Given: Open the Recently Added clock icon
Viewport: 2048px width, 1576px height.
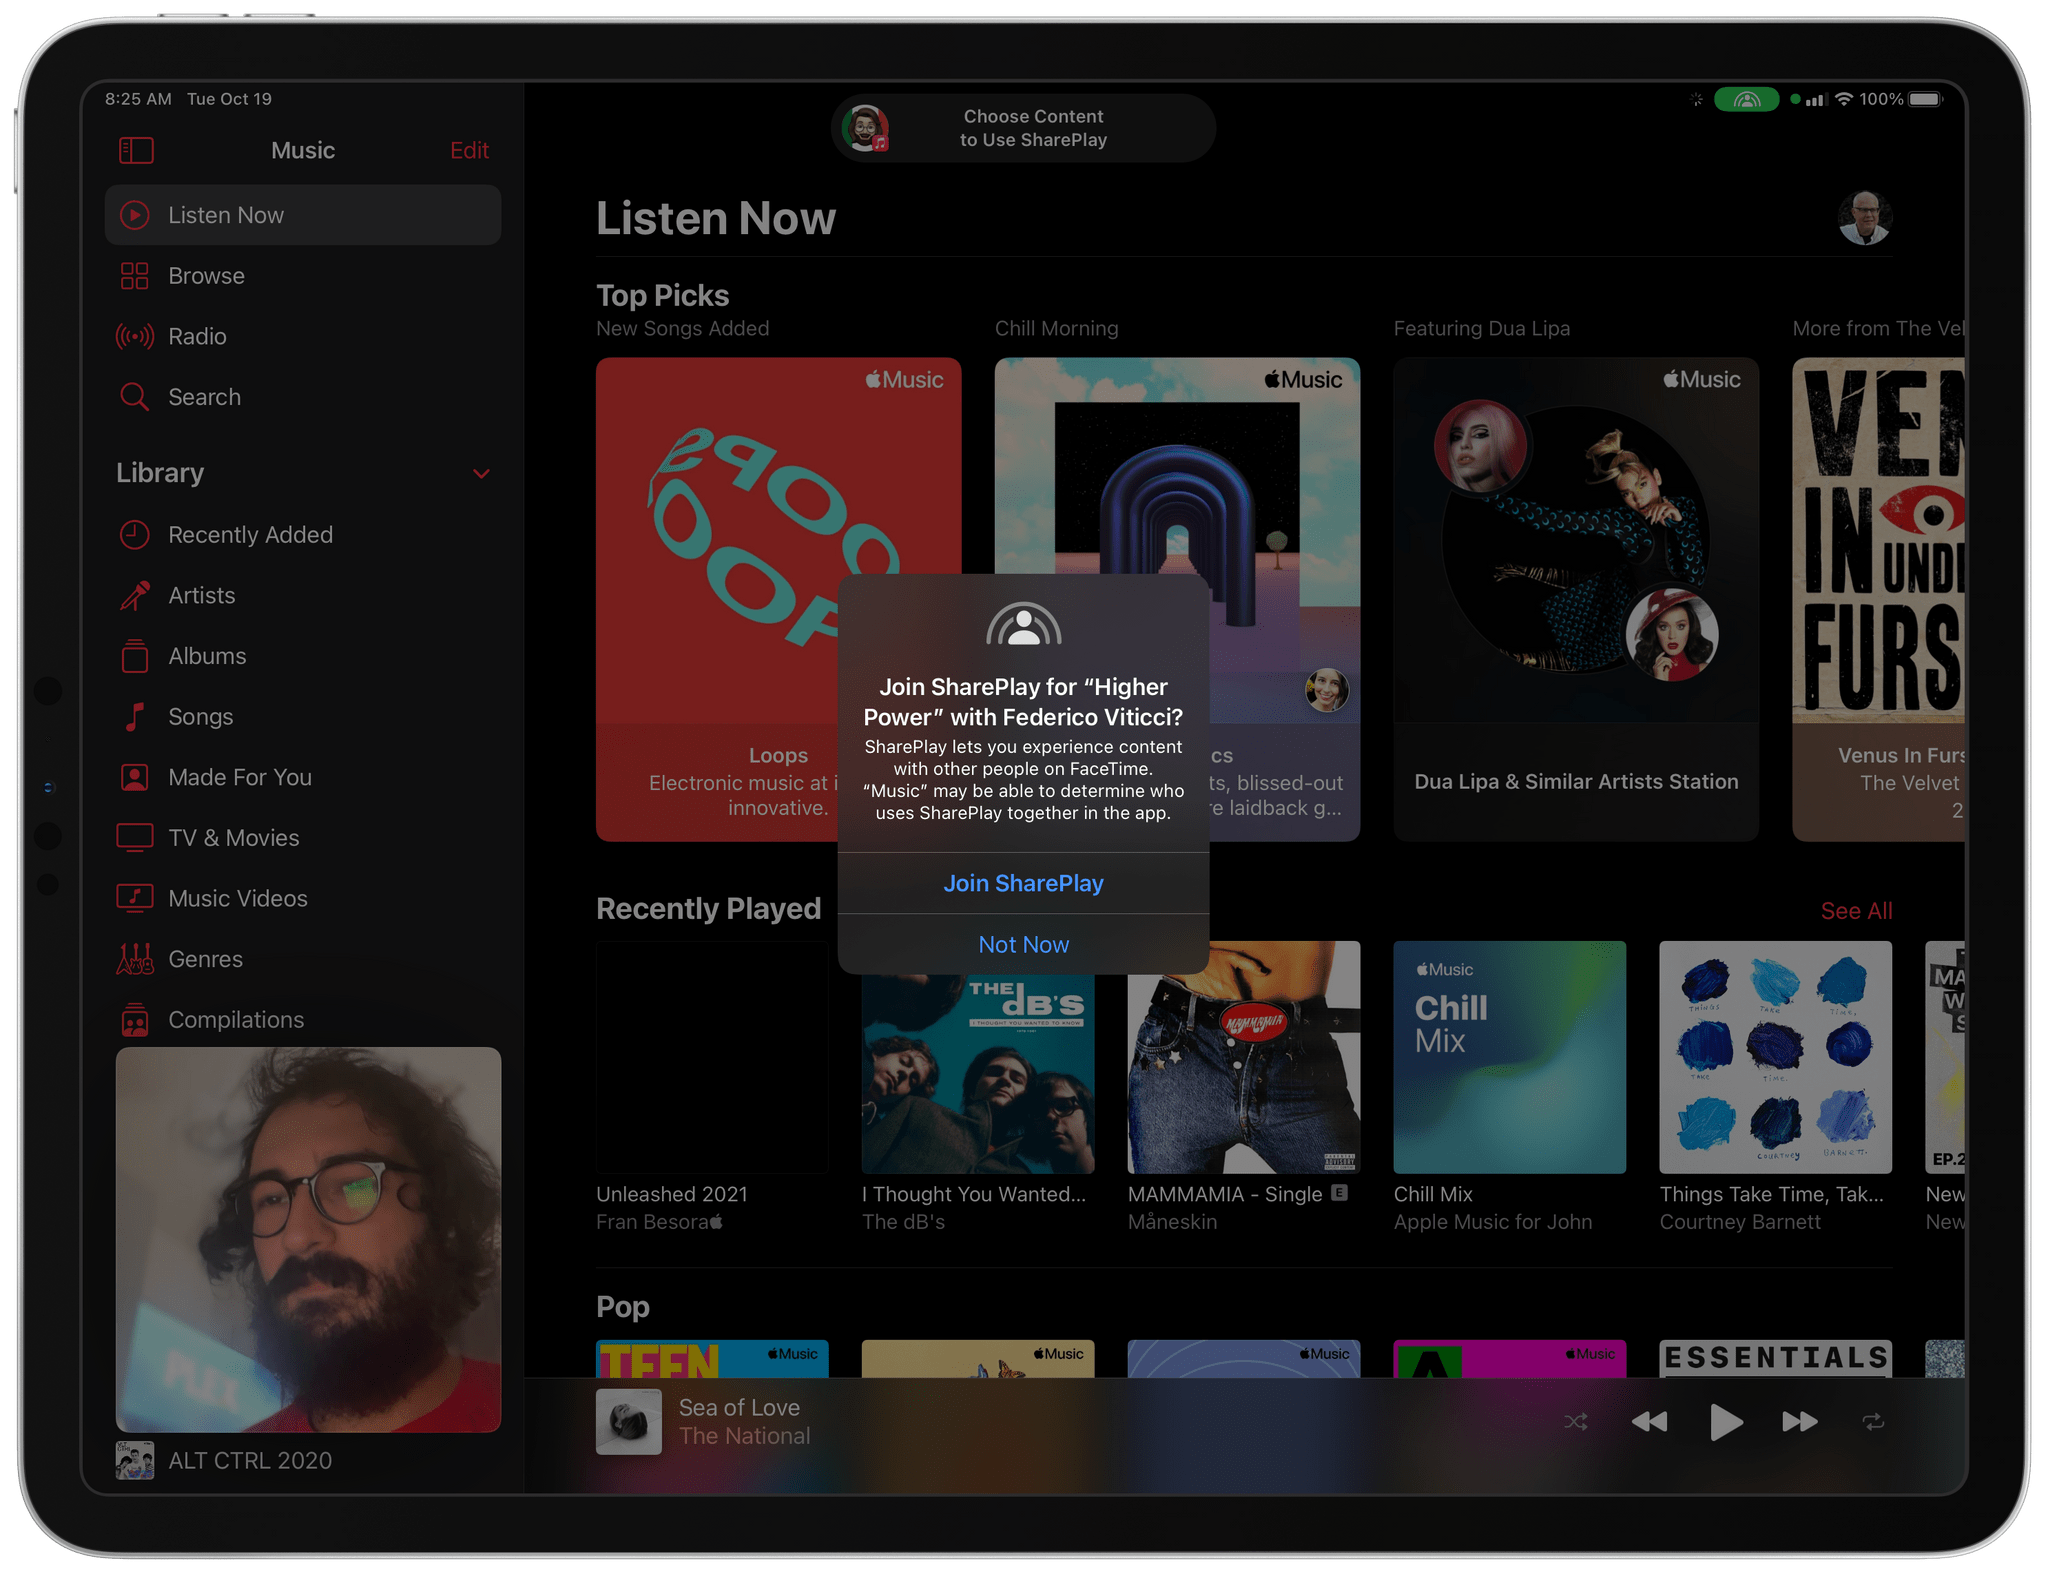Looking at the screenshot, I should (x=135, y=535).
